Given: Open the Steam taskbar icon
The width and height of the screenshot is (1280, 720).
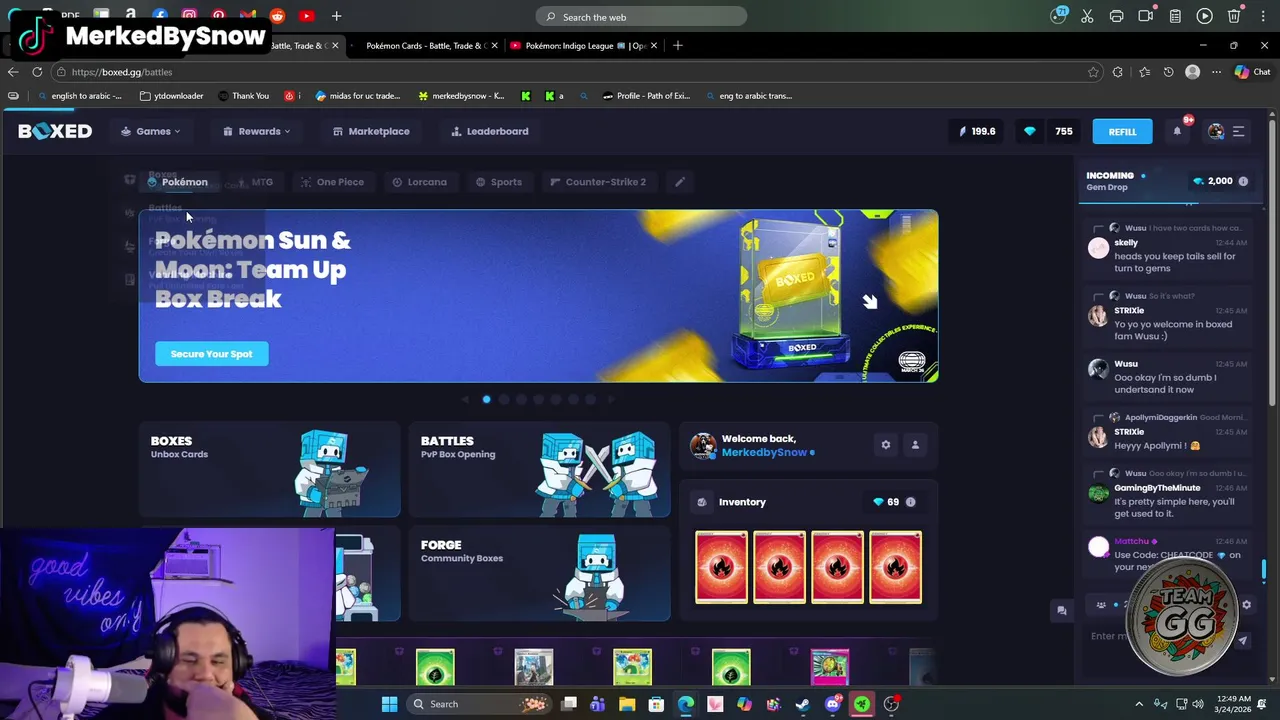Looking at the screenshot, I should click(802, 704).
